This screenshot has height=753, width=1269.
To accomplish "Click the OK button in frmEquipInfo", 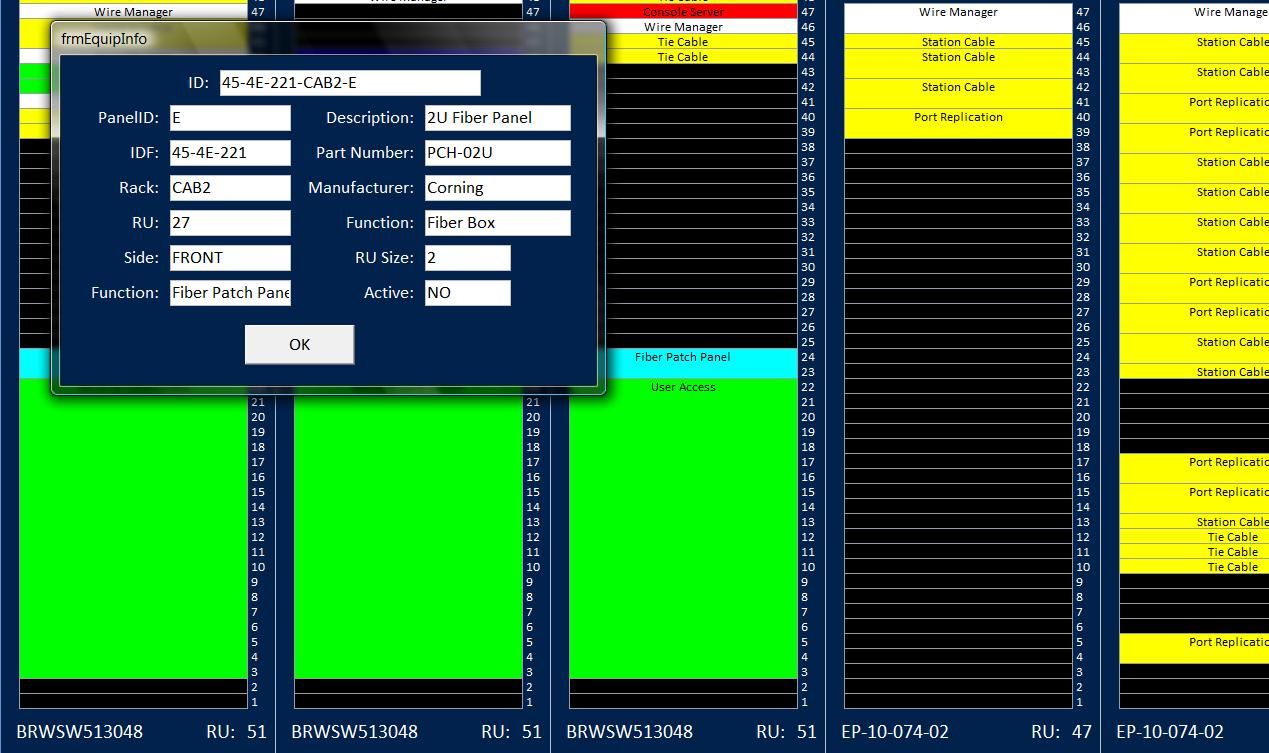I will tap(299, 344).
